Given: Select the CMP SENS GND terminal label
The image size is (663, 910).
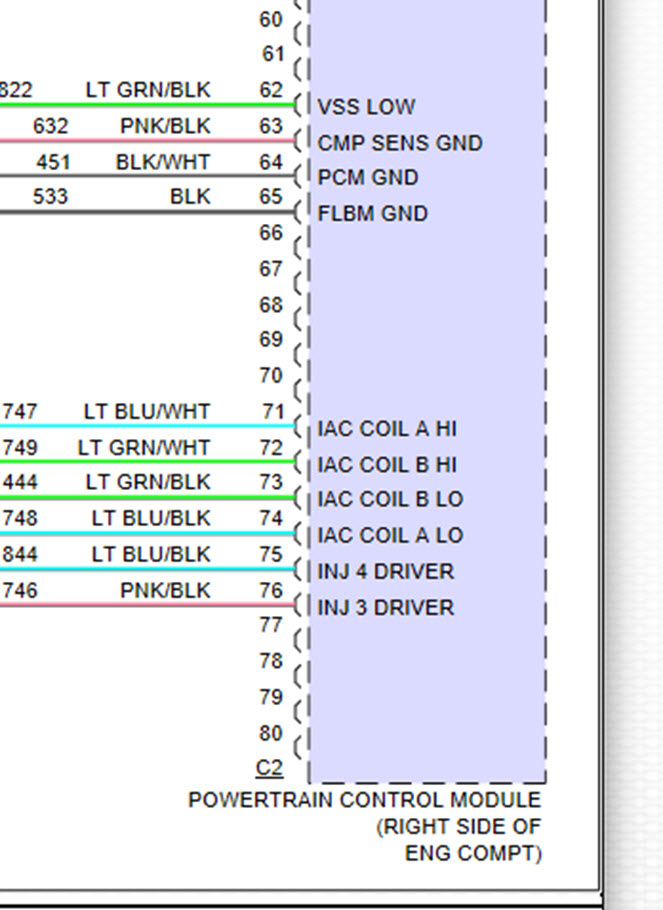Looking at the screenshot, I should 400,143.
